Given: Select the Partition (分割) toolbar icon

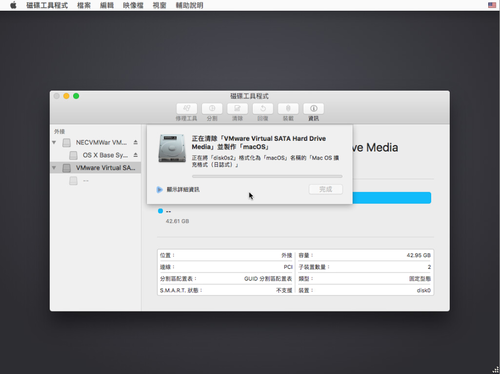Looking at the screenshot, I should point(212,108).
